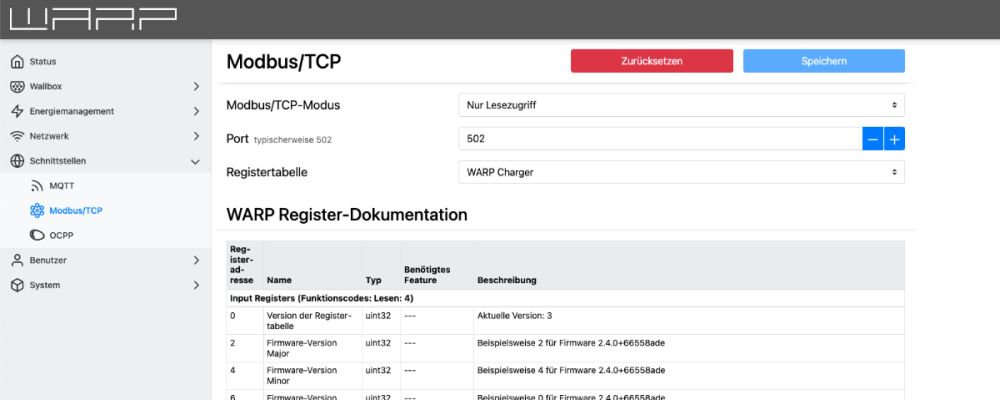The image size is (1000, 400).
Task: Click the Schnittstellen globe icon
Action: pyautogui.click(x=17, y=161)
